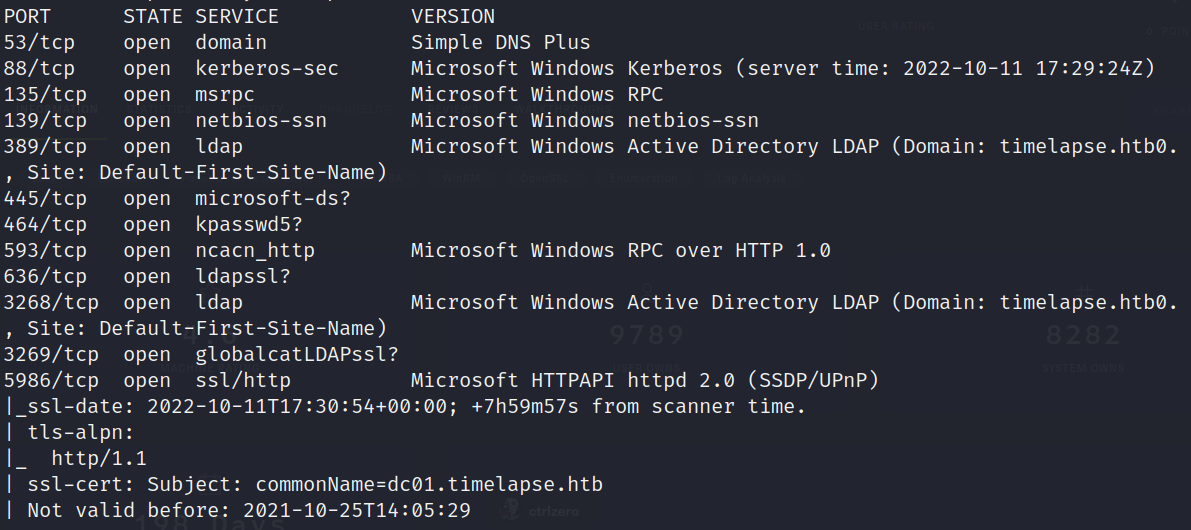Select the 53/tcp port entry

coord(39,43)
